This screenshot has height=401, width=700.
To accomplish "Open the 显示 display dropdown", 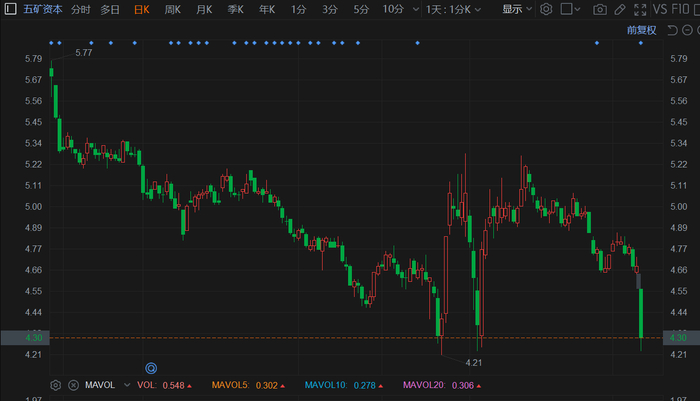I will 517,9.
